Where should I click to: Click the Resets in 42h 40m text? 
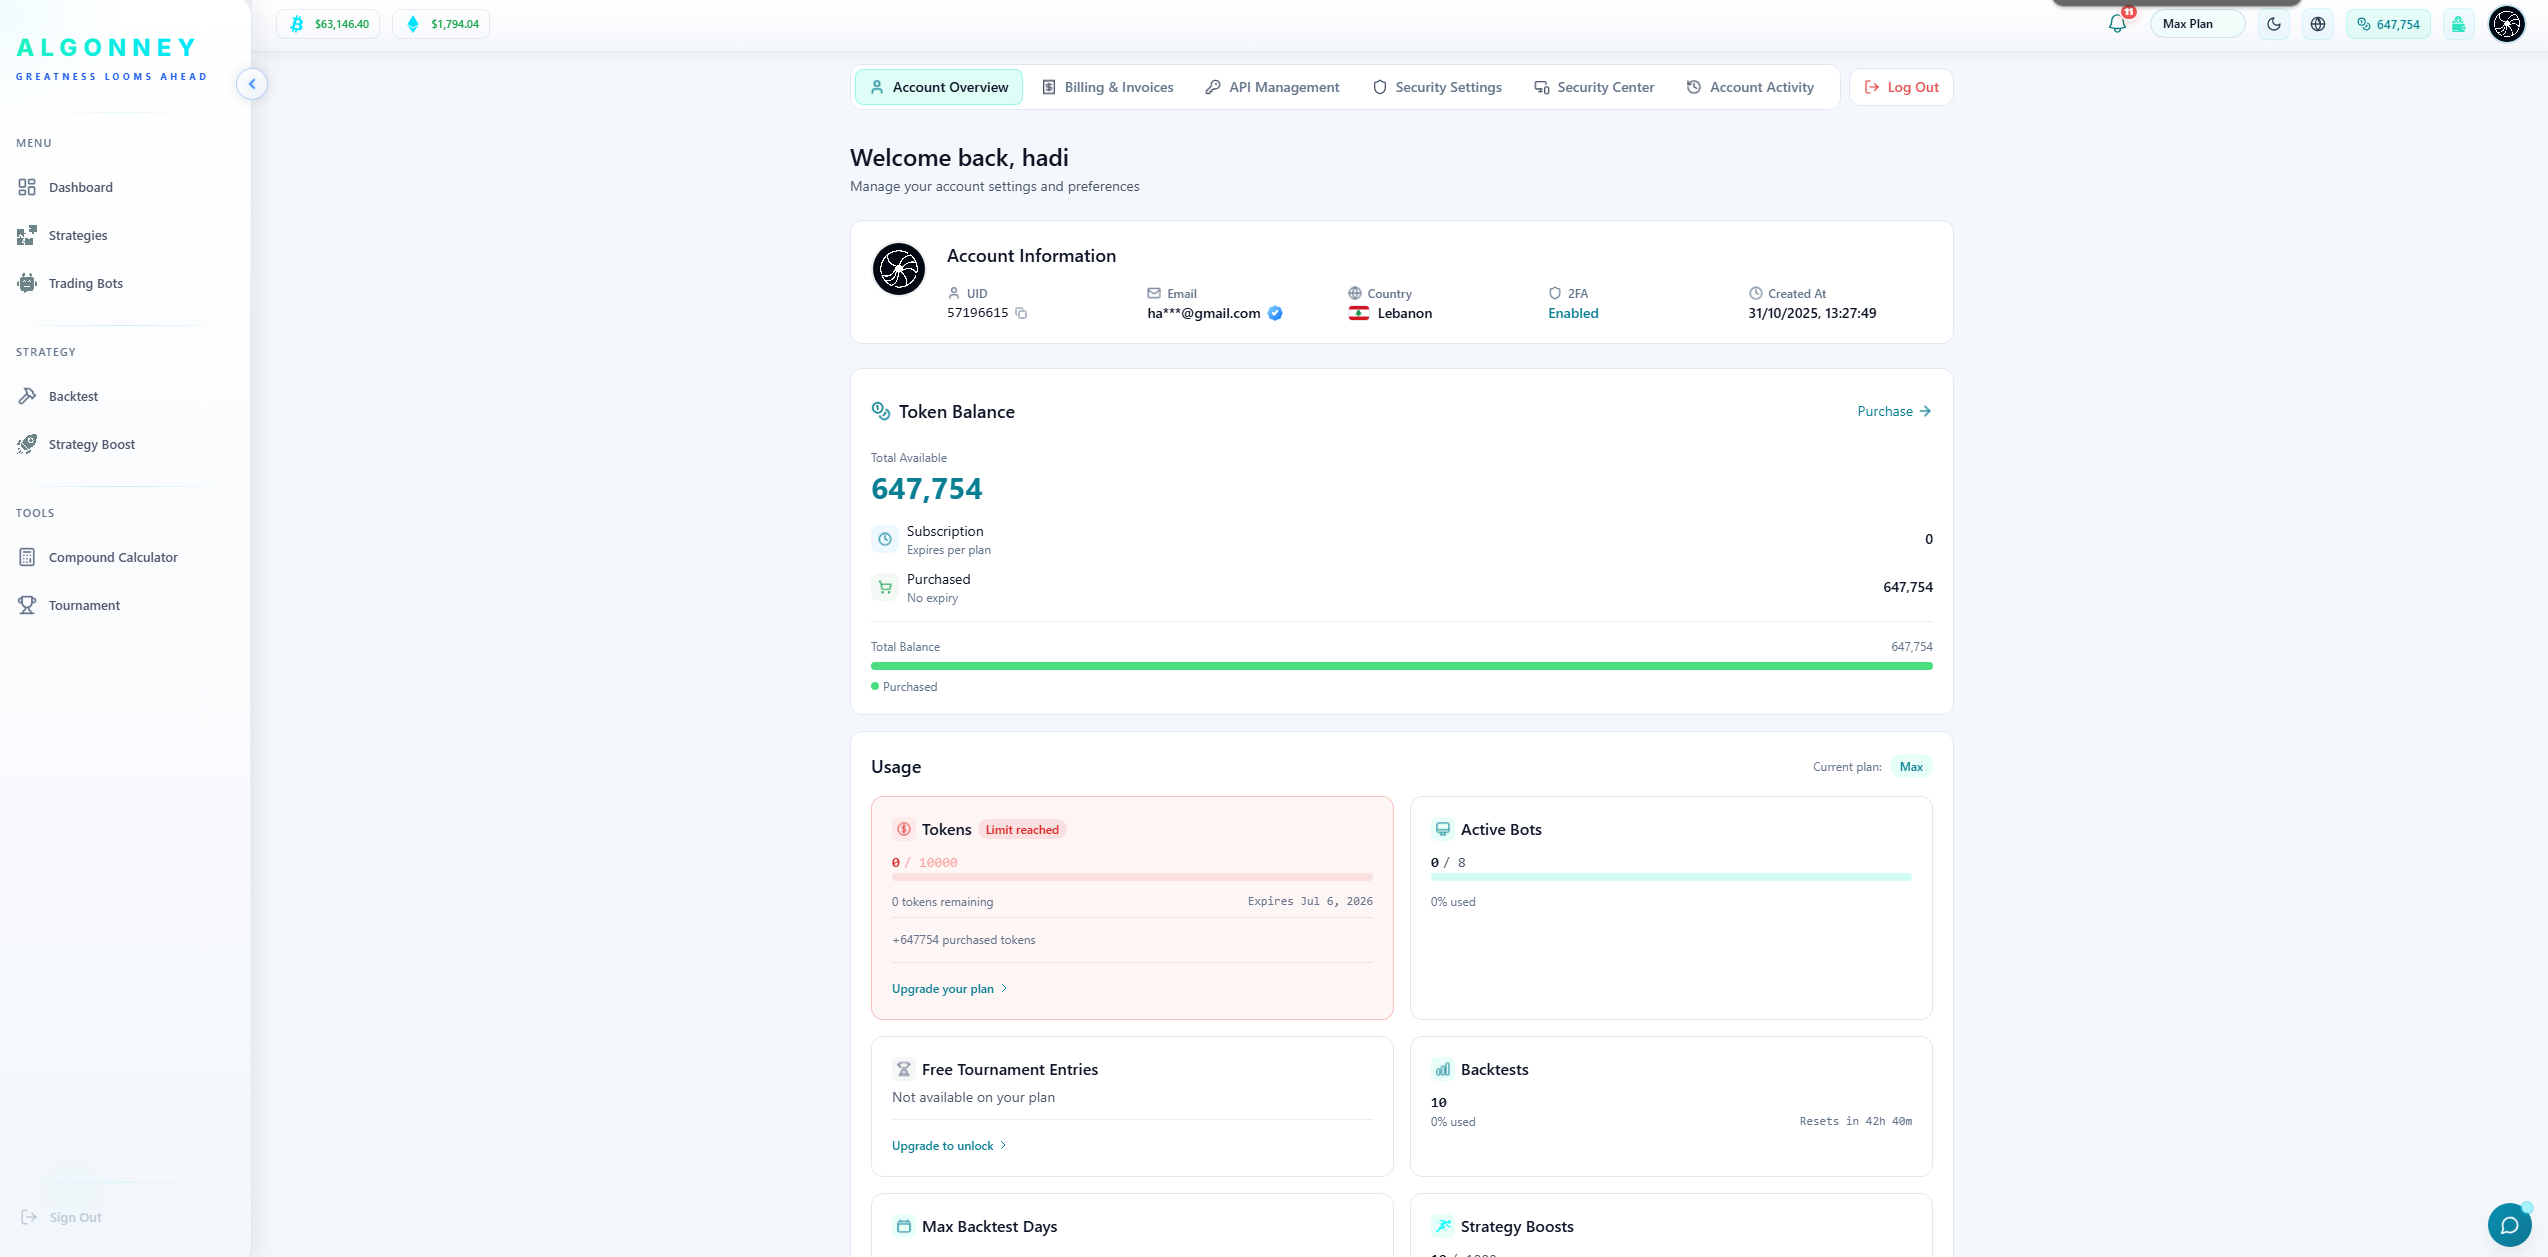[x=1855, y=1121]
